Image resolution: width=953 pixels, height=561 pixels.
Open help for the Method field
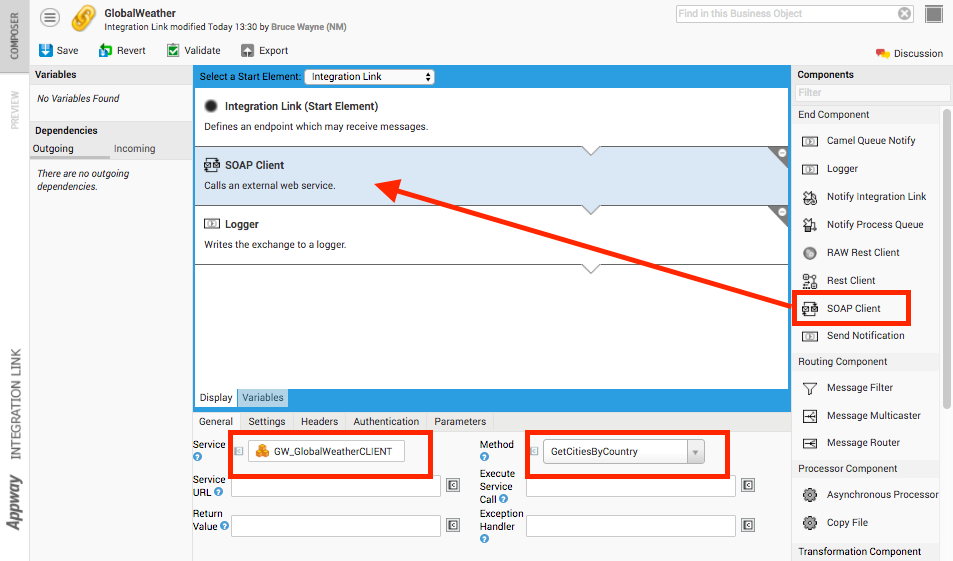click(484, 457)
